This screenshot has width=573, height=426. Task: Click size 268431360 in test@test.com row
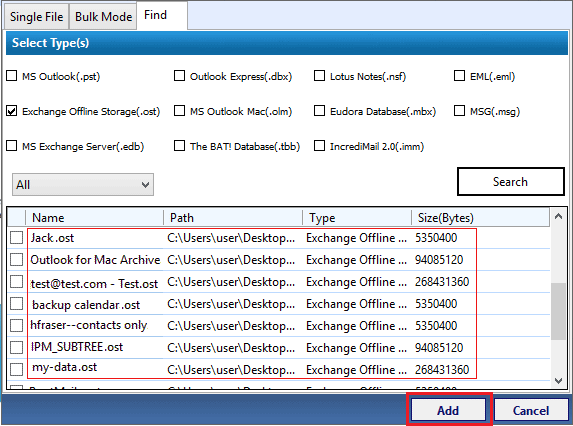pyautogui.click(x=442, y=282)
